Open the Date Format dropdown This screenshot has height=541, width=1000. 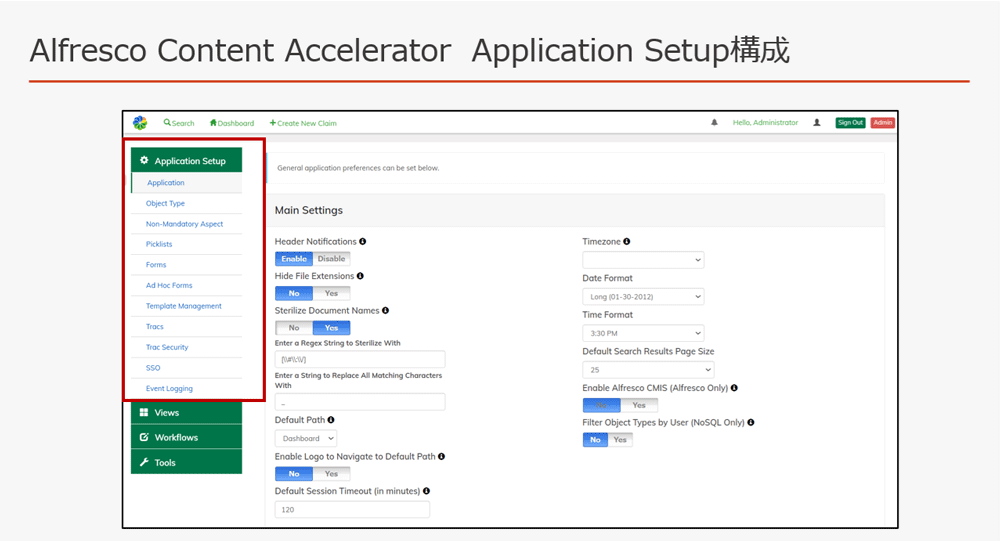coord(643,297)
